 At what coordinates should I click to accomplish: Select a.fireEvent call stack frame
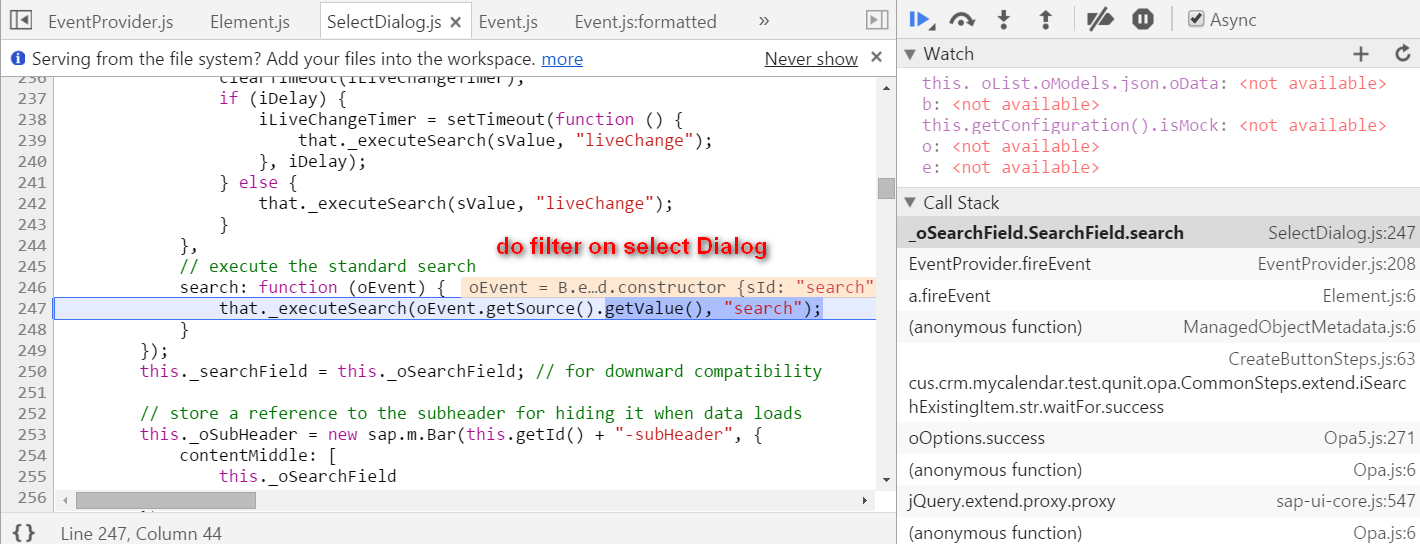point(1158,296)
